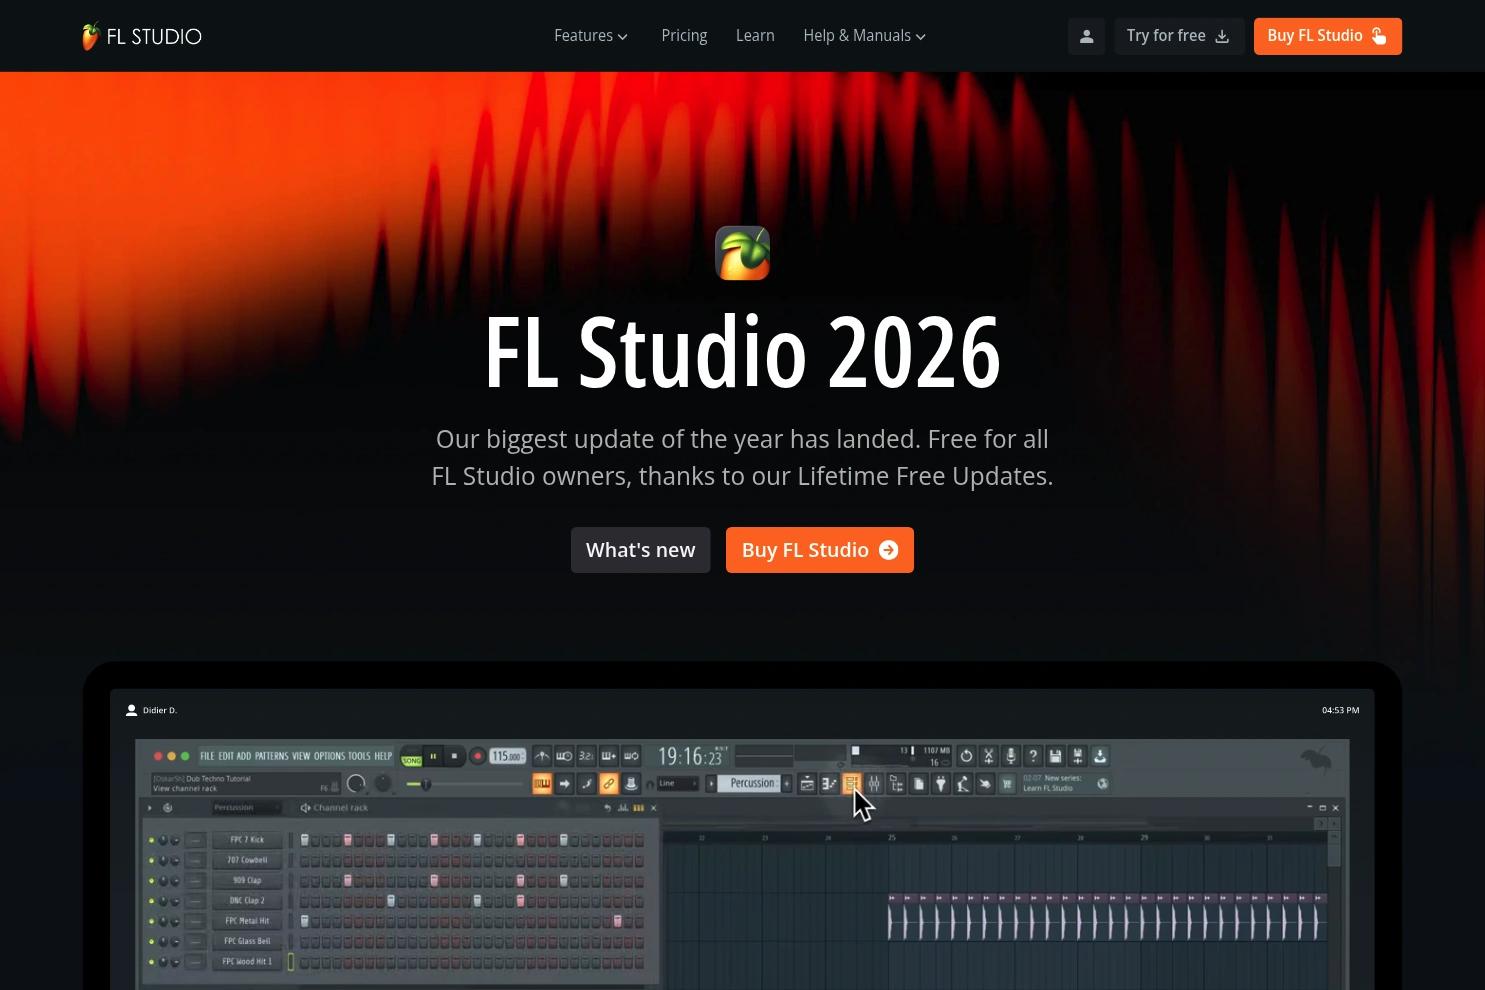Mute the DNC Clap 2 channel LED

[151, 901]
